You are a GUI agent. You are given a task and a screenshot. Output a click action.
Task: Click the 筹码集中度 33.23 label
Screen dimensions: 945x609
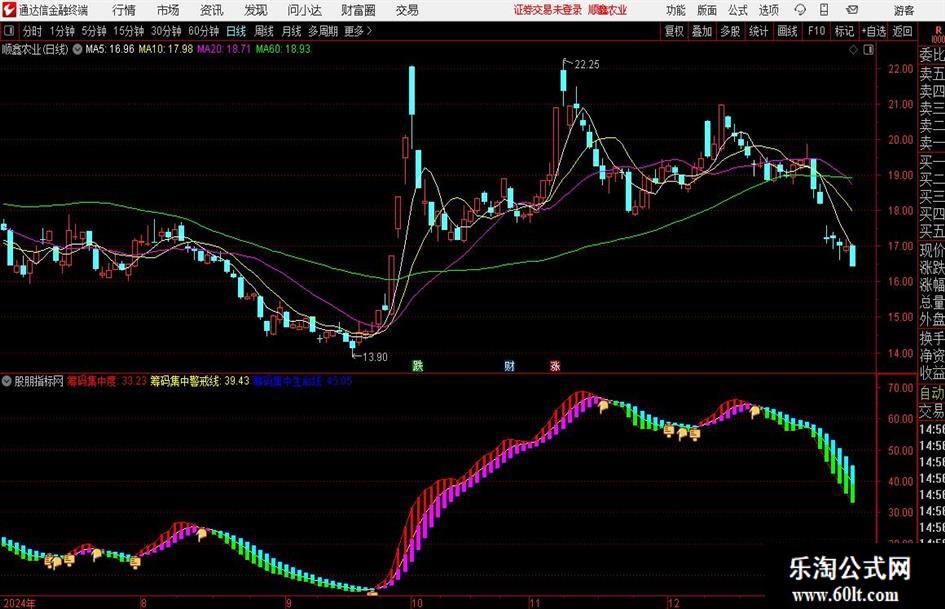pos(107,381)
